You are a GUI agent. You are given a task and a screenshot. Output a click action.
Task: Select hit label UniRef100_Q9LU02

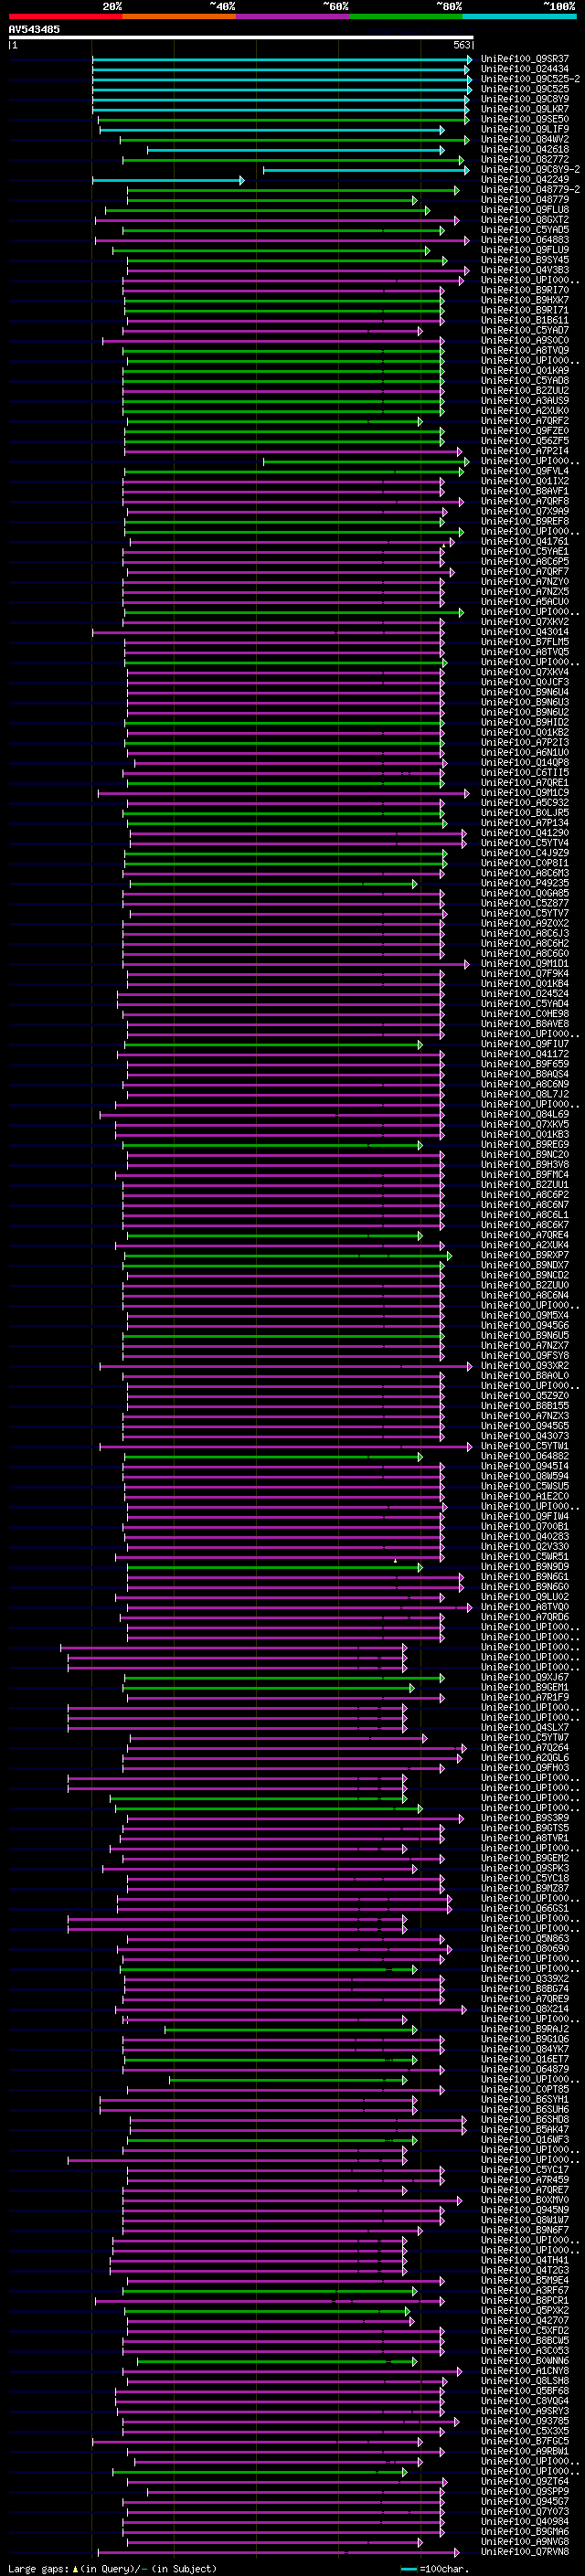(x=525, y=1596)
